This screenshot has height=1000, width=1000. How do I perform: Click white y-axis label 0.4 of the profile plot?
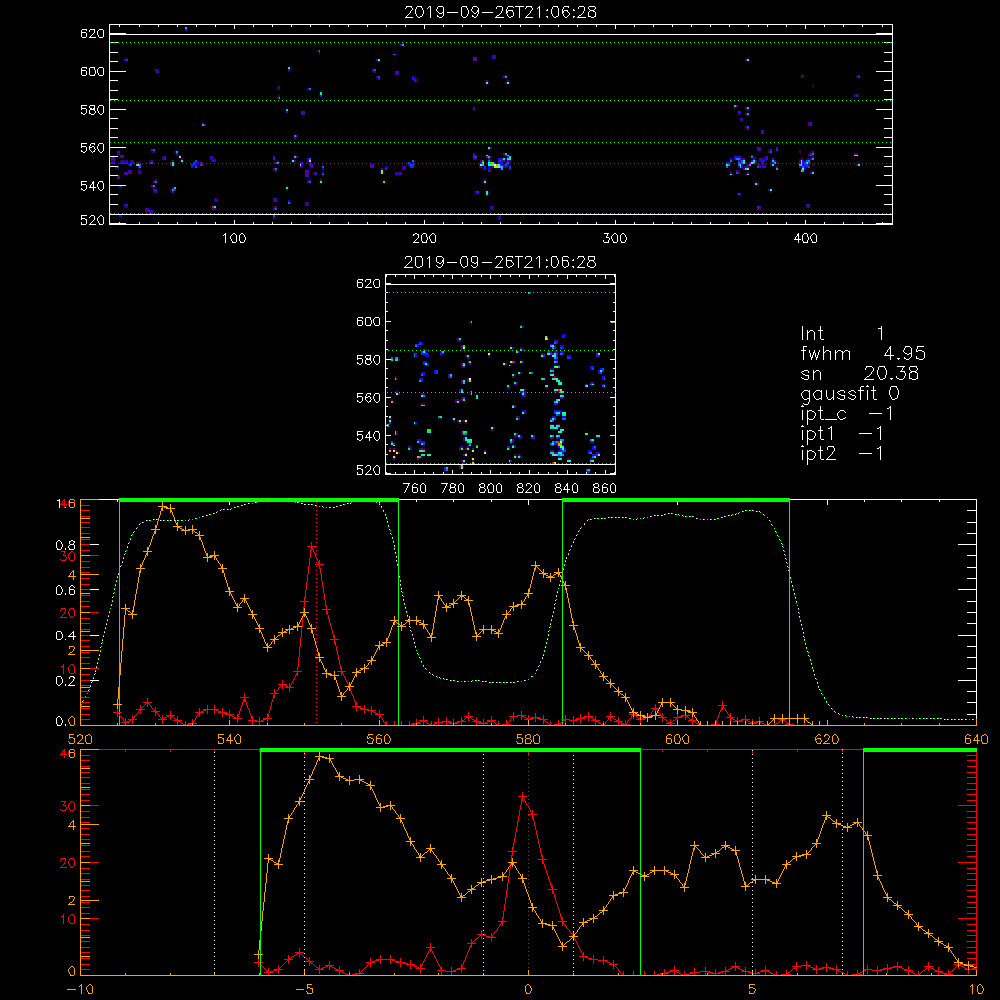(65, 636)
